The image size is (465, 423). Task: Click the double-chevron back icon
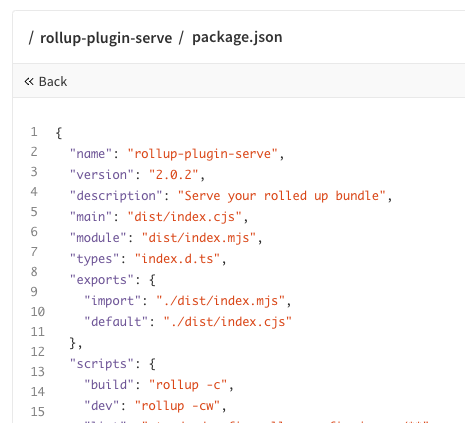[29, 81]
